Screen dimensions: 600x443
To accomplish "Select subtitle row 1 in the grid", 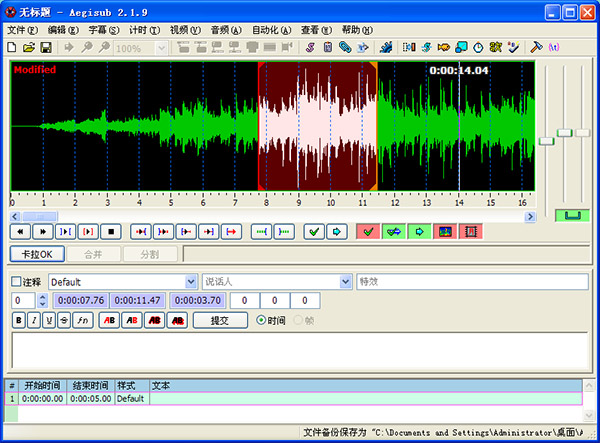I will [293, 399].
